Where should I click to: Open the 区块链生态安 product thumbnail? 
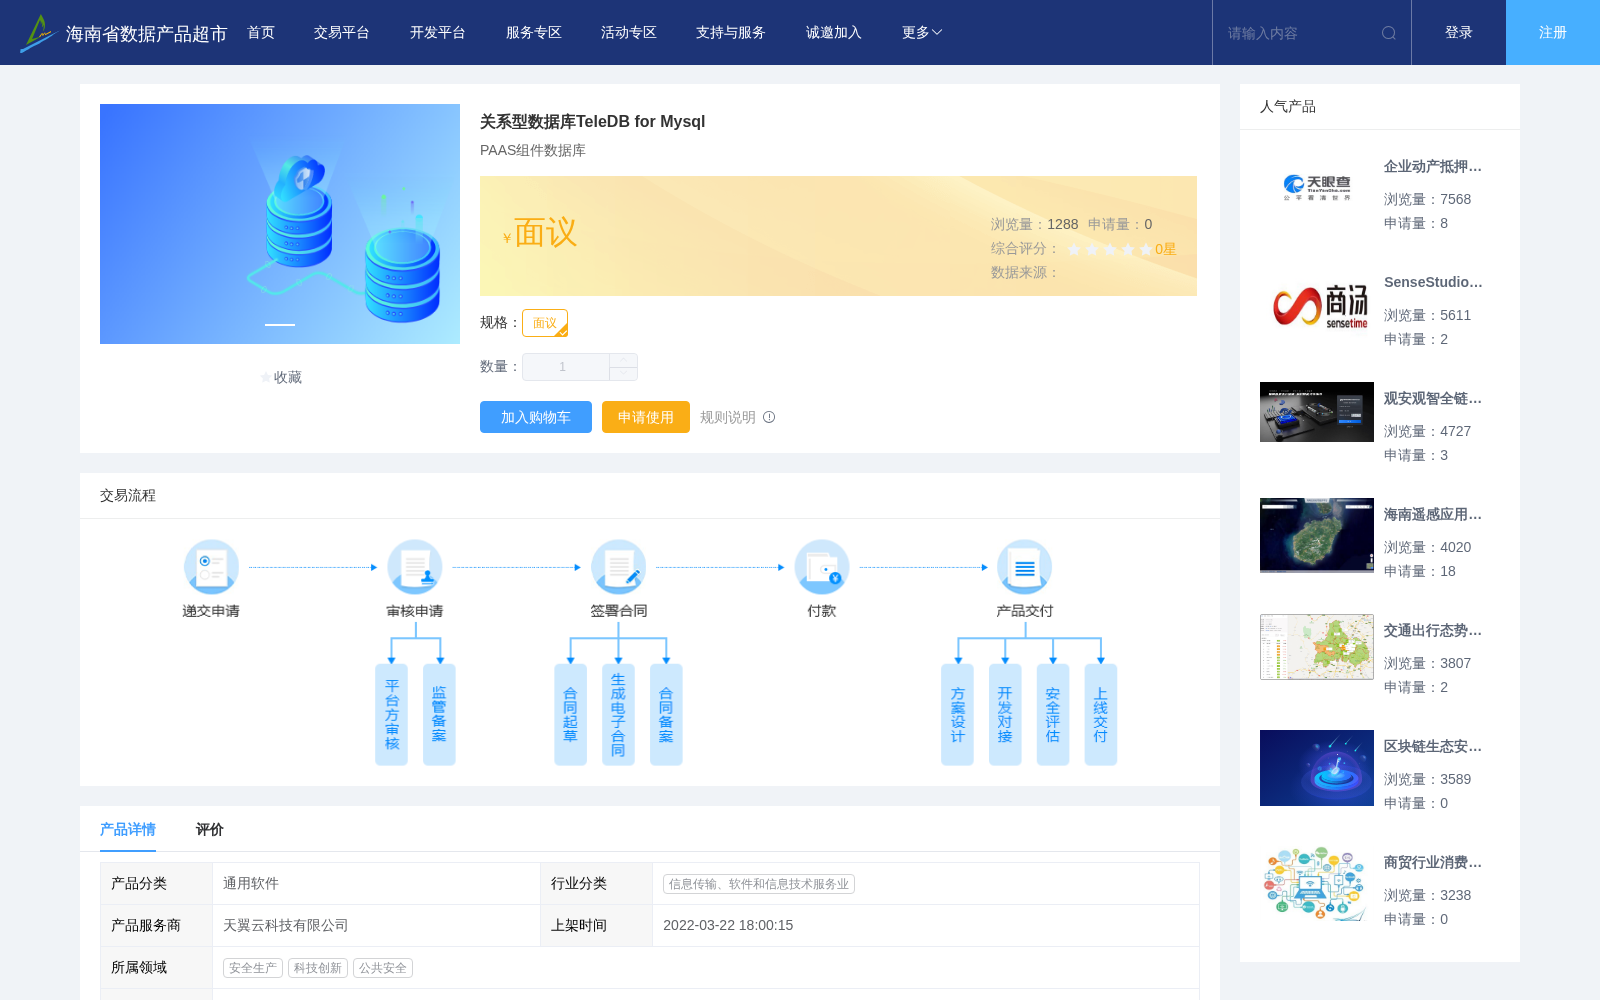[1317, 768]
